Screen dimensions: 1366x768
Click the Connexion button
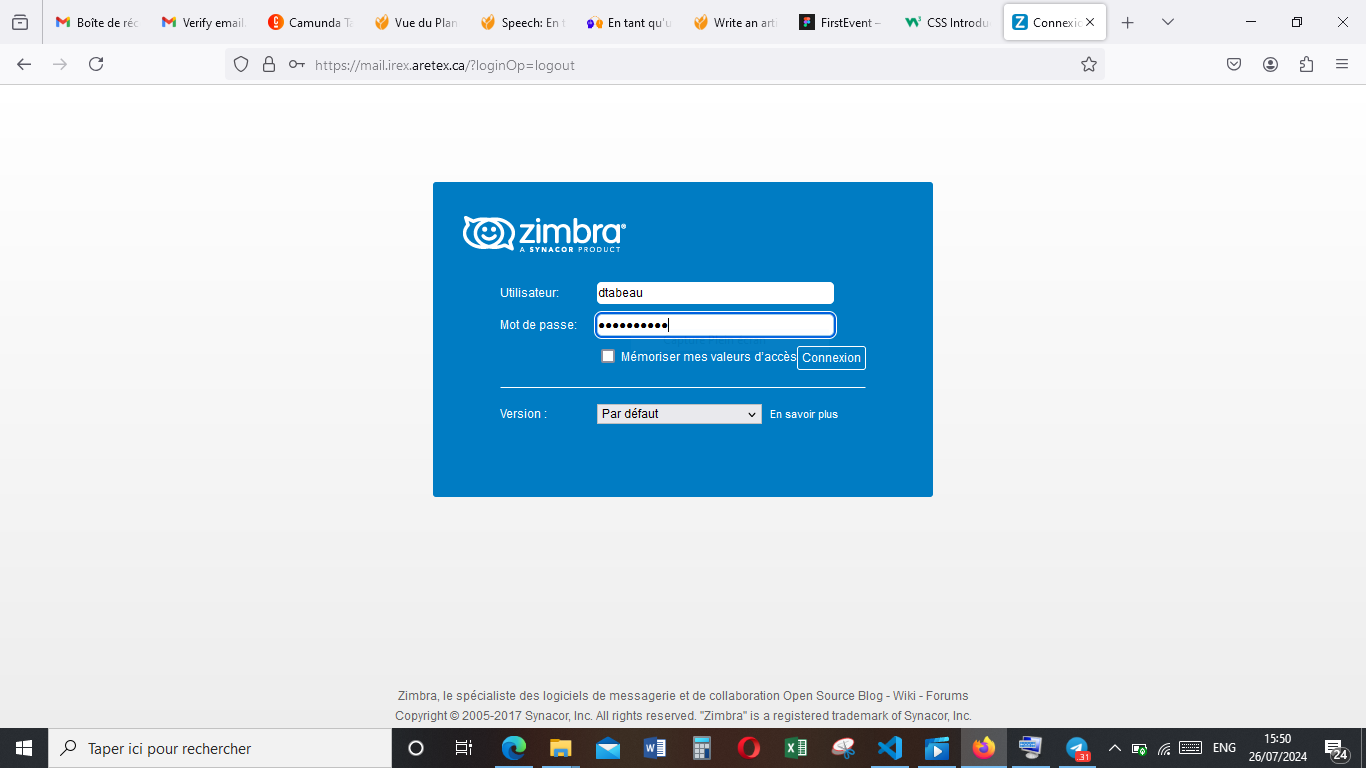coord(831,358)
